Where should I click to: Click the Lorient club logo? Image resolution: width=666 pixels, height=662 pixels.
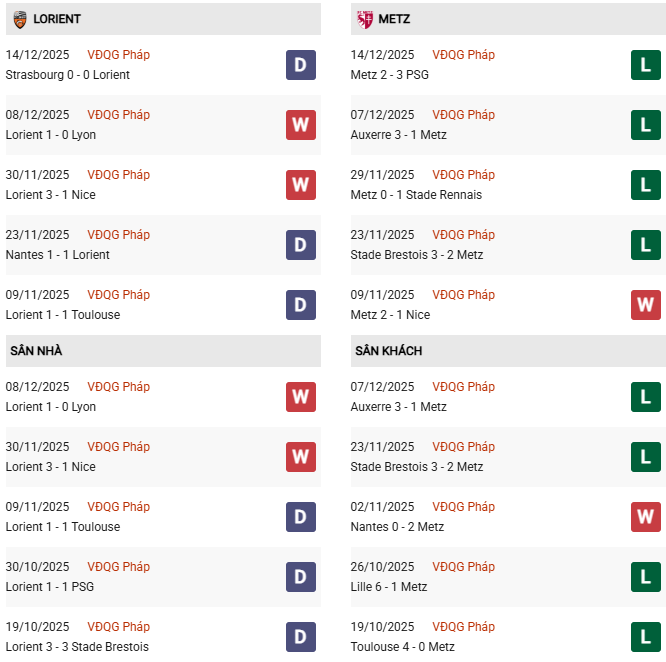(18, 19)
